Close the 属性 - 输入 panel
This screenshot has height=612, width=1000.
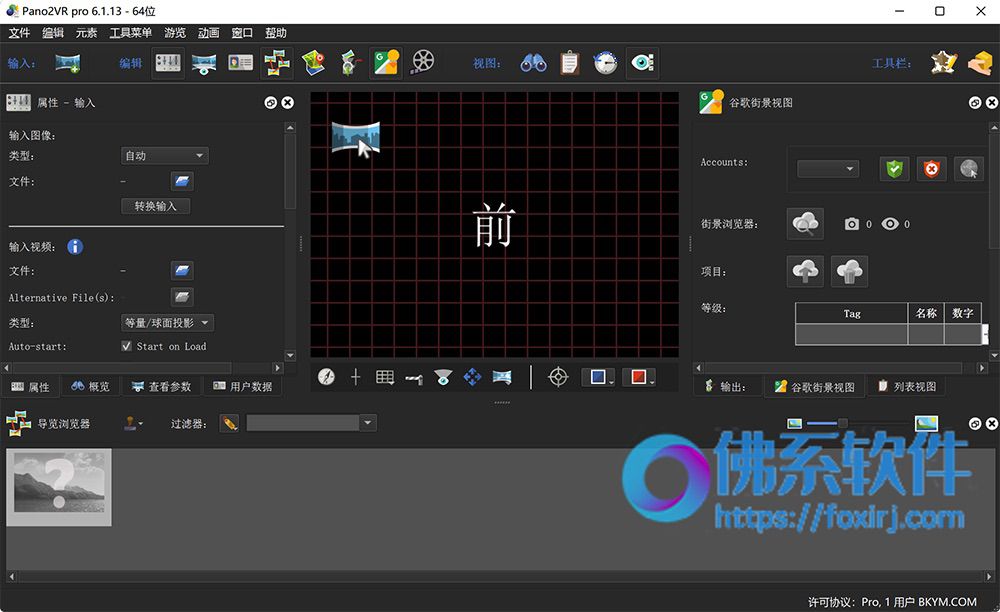[288, 103]
